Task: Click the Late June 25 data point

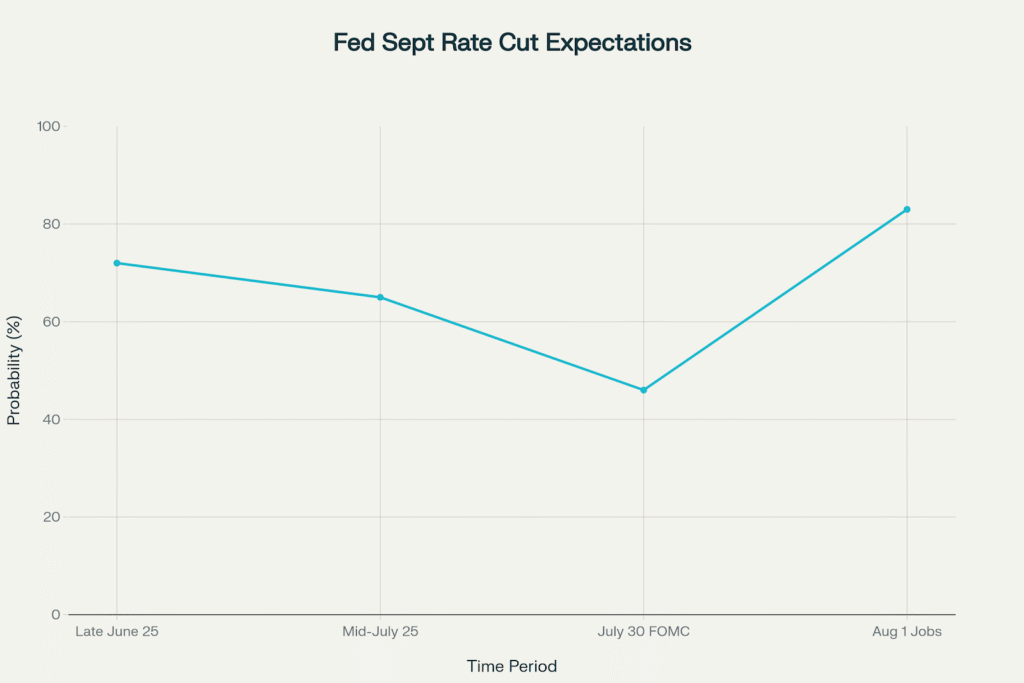Action: (x=117, y=263)
